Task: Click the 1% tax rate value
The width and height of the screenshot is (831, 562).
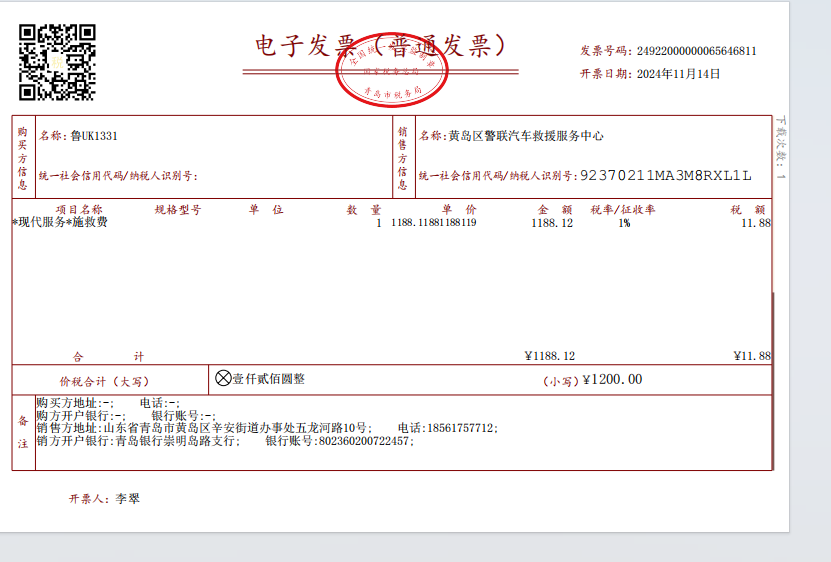Action: tap(623, 223)
